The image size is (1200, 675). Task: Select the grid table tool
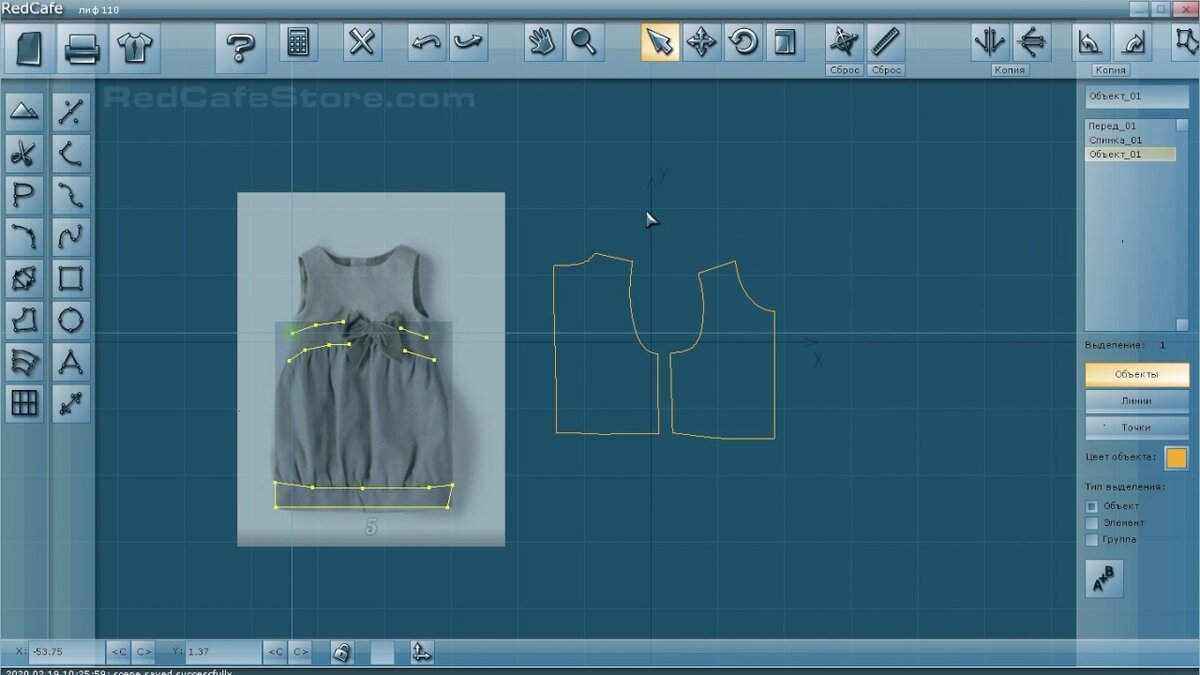25,403
